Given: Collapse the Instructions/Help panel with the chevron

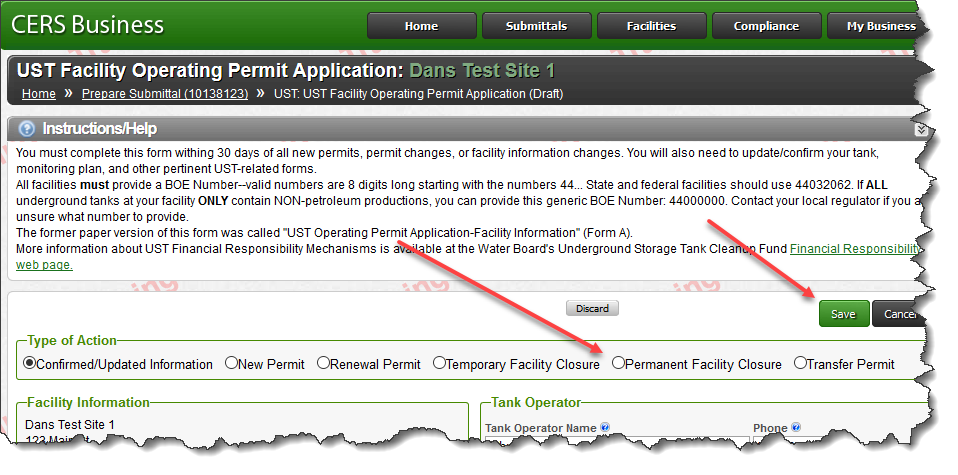Looking at the screenshot, I should [920, 130].
